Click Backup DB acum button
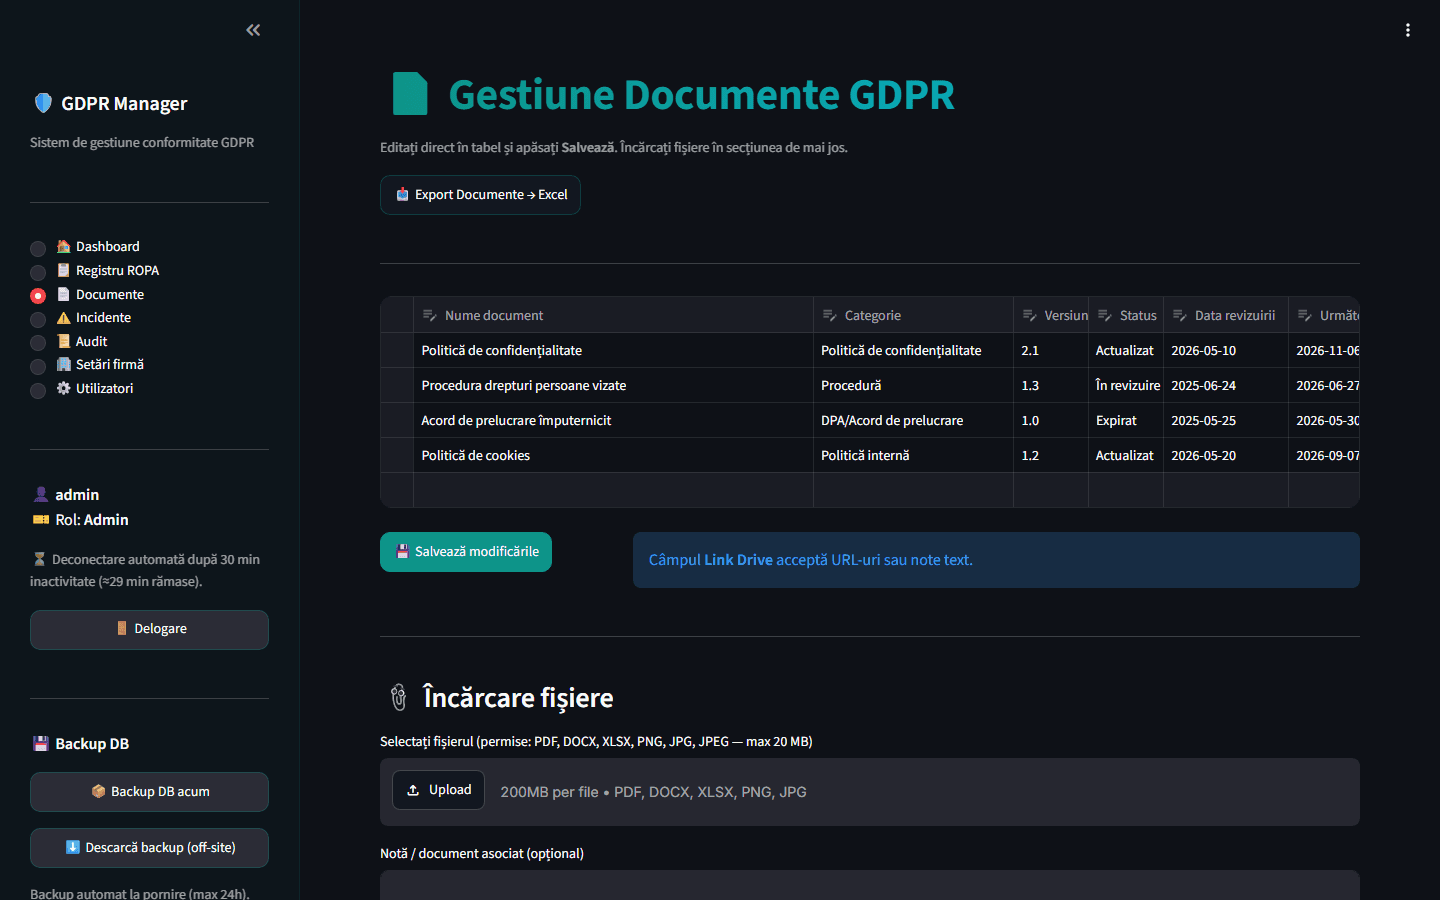 [x=149, y=792]
